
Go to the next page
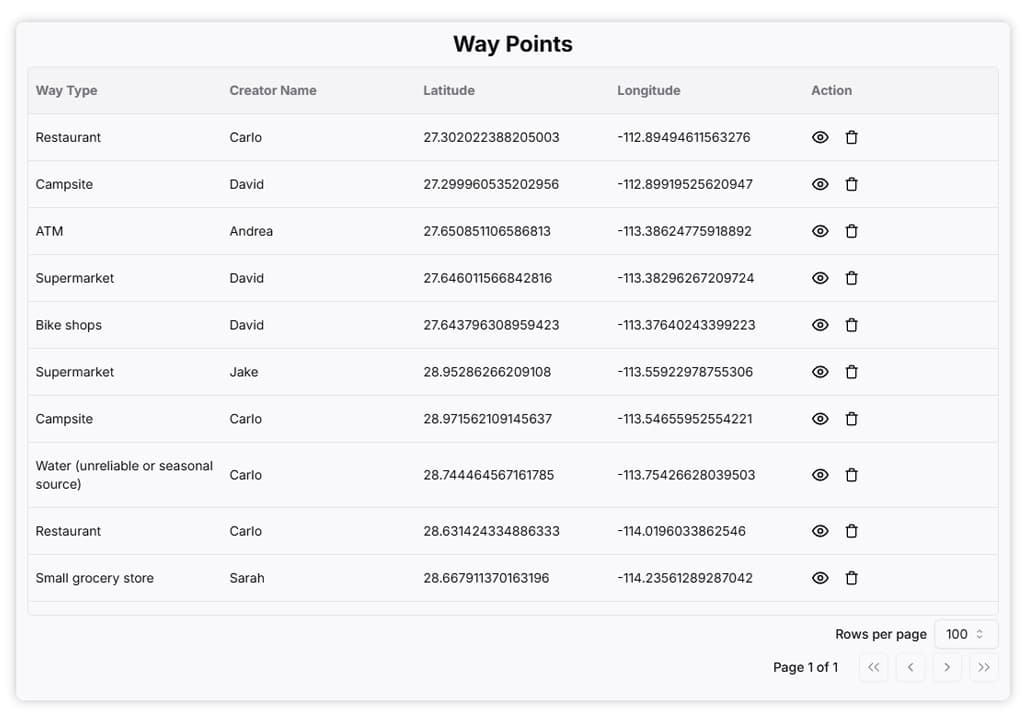(x=947, y=667)
